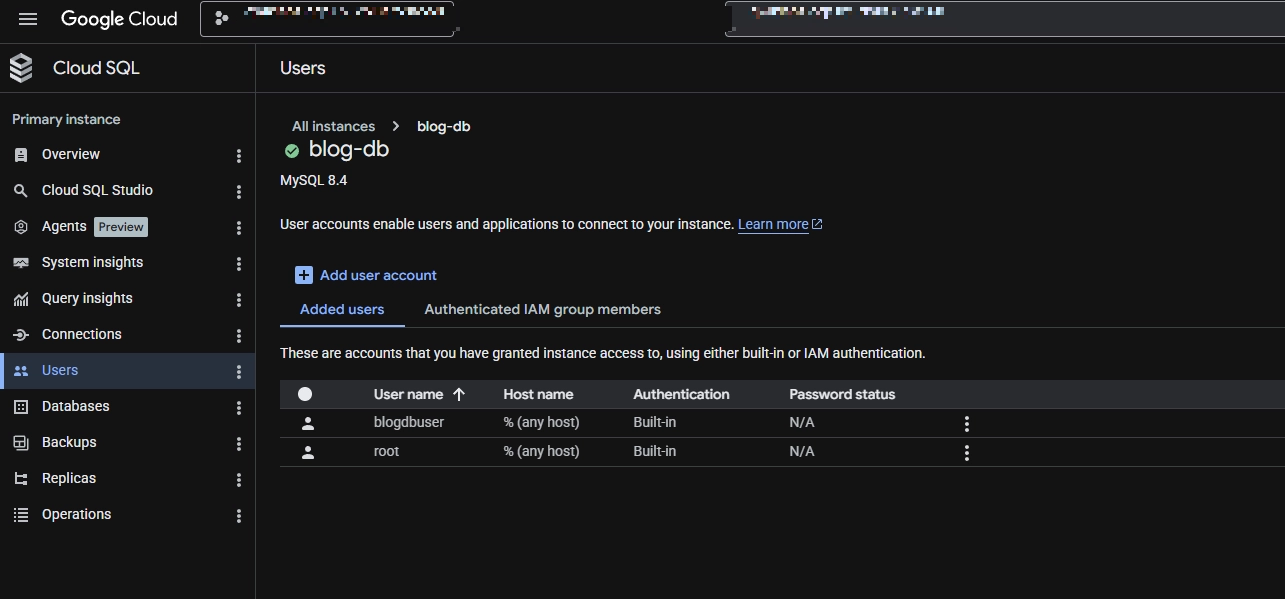
Task: Open Cloud SQL Studio page
Action: point(97,190)
